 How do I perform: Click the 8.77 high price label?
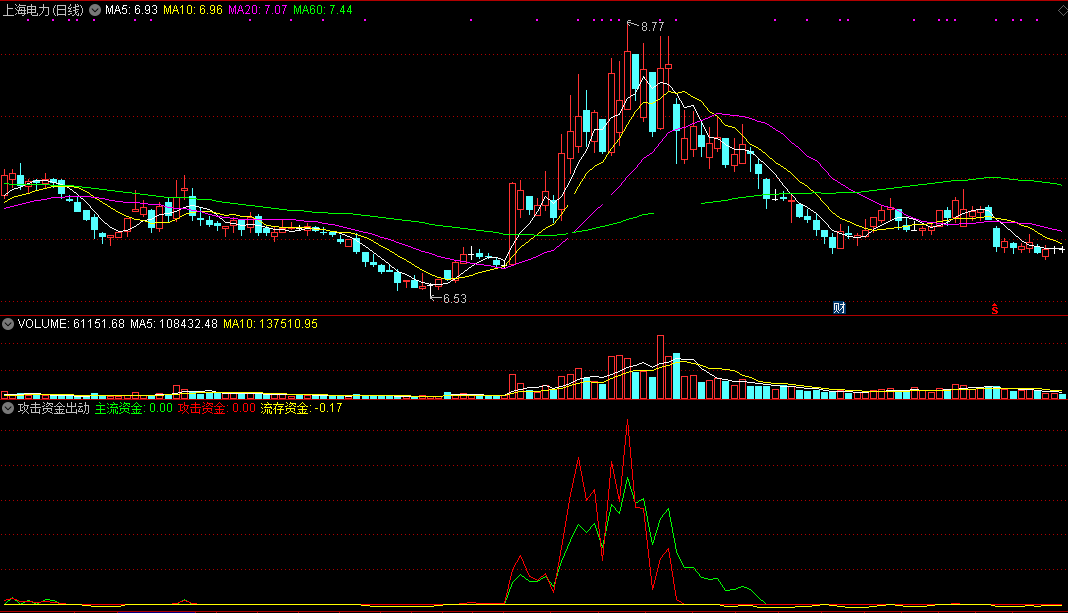[x=652, y=27]
